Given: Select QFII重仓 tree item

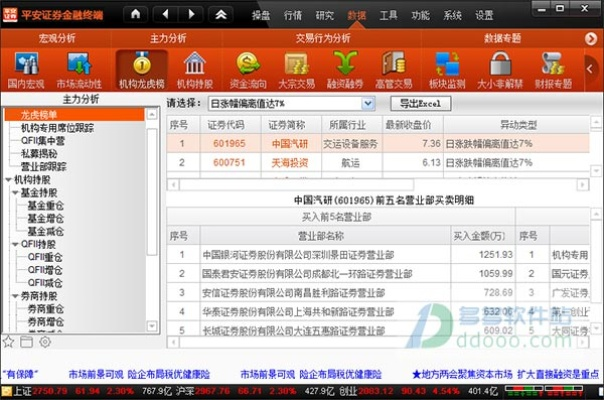Looking at the screenshot, I should (45, 257).
